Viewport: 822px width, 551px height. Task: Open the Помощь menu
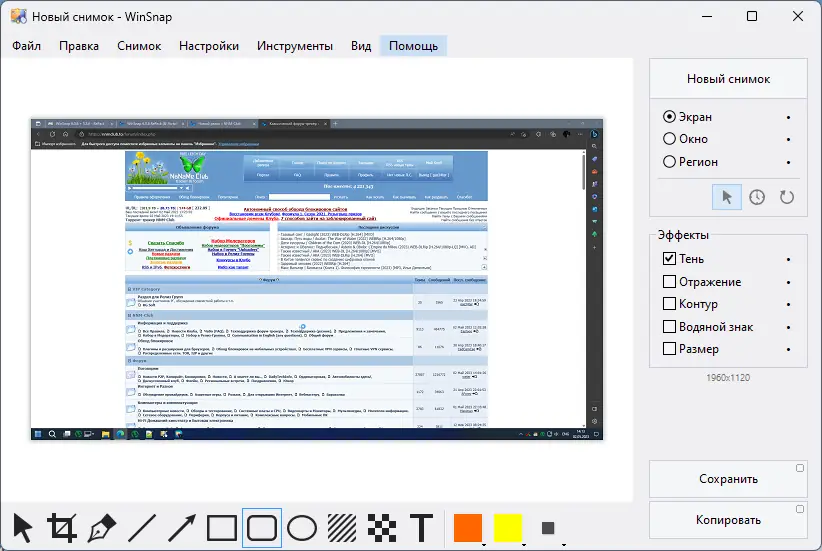(x=414, y=46)
